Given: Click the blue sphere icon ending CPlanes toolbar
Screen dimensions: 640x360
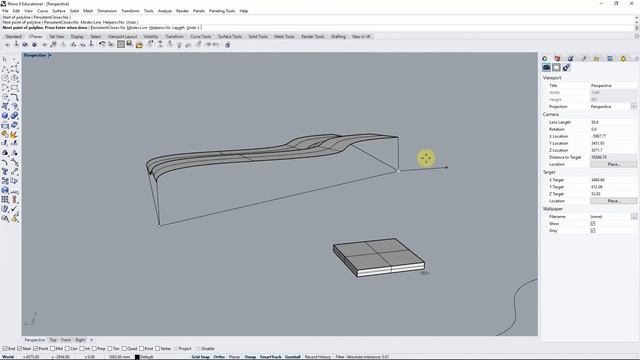Looking at the screenshot, I should [227, 44].
